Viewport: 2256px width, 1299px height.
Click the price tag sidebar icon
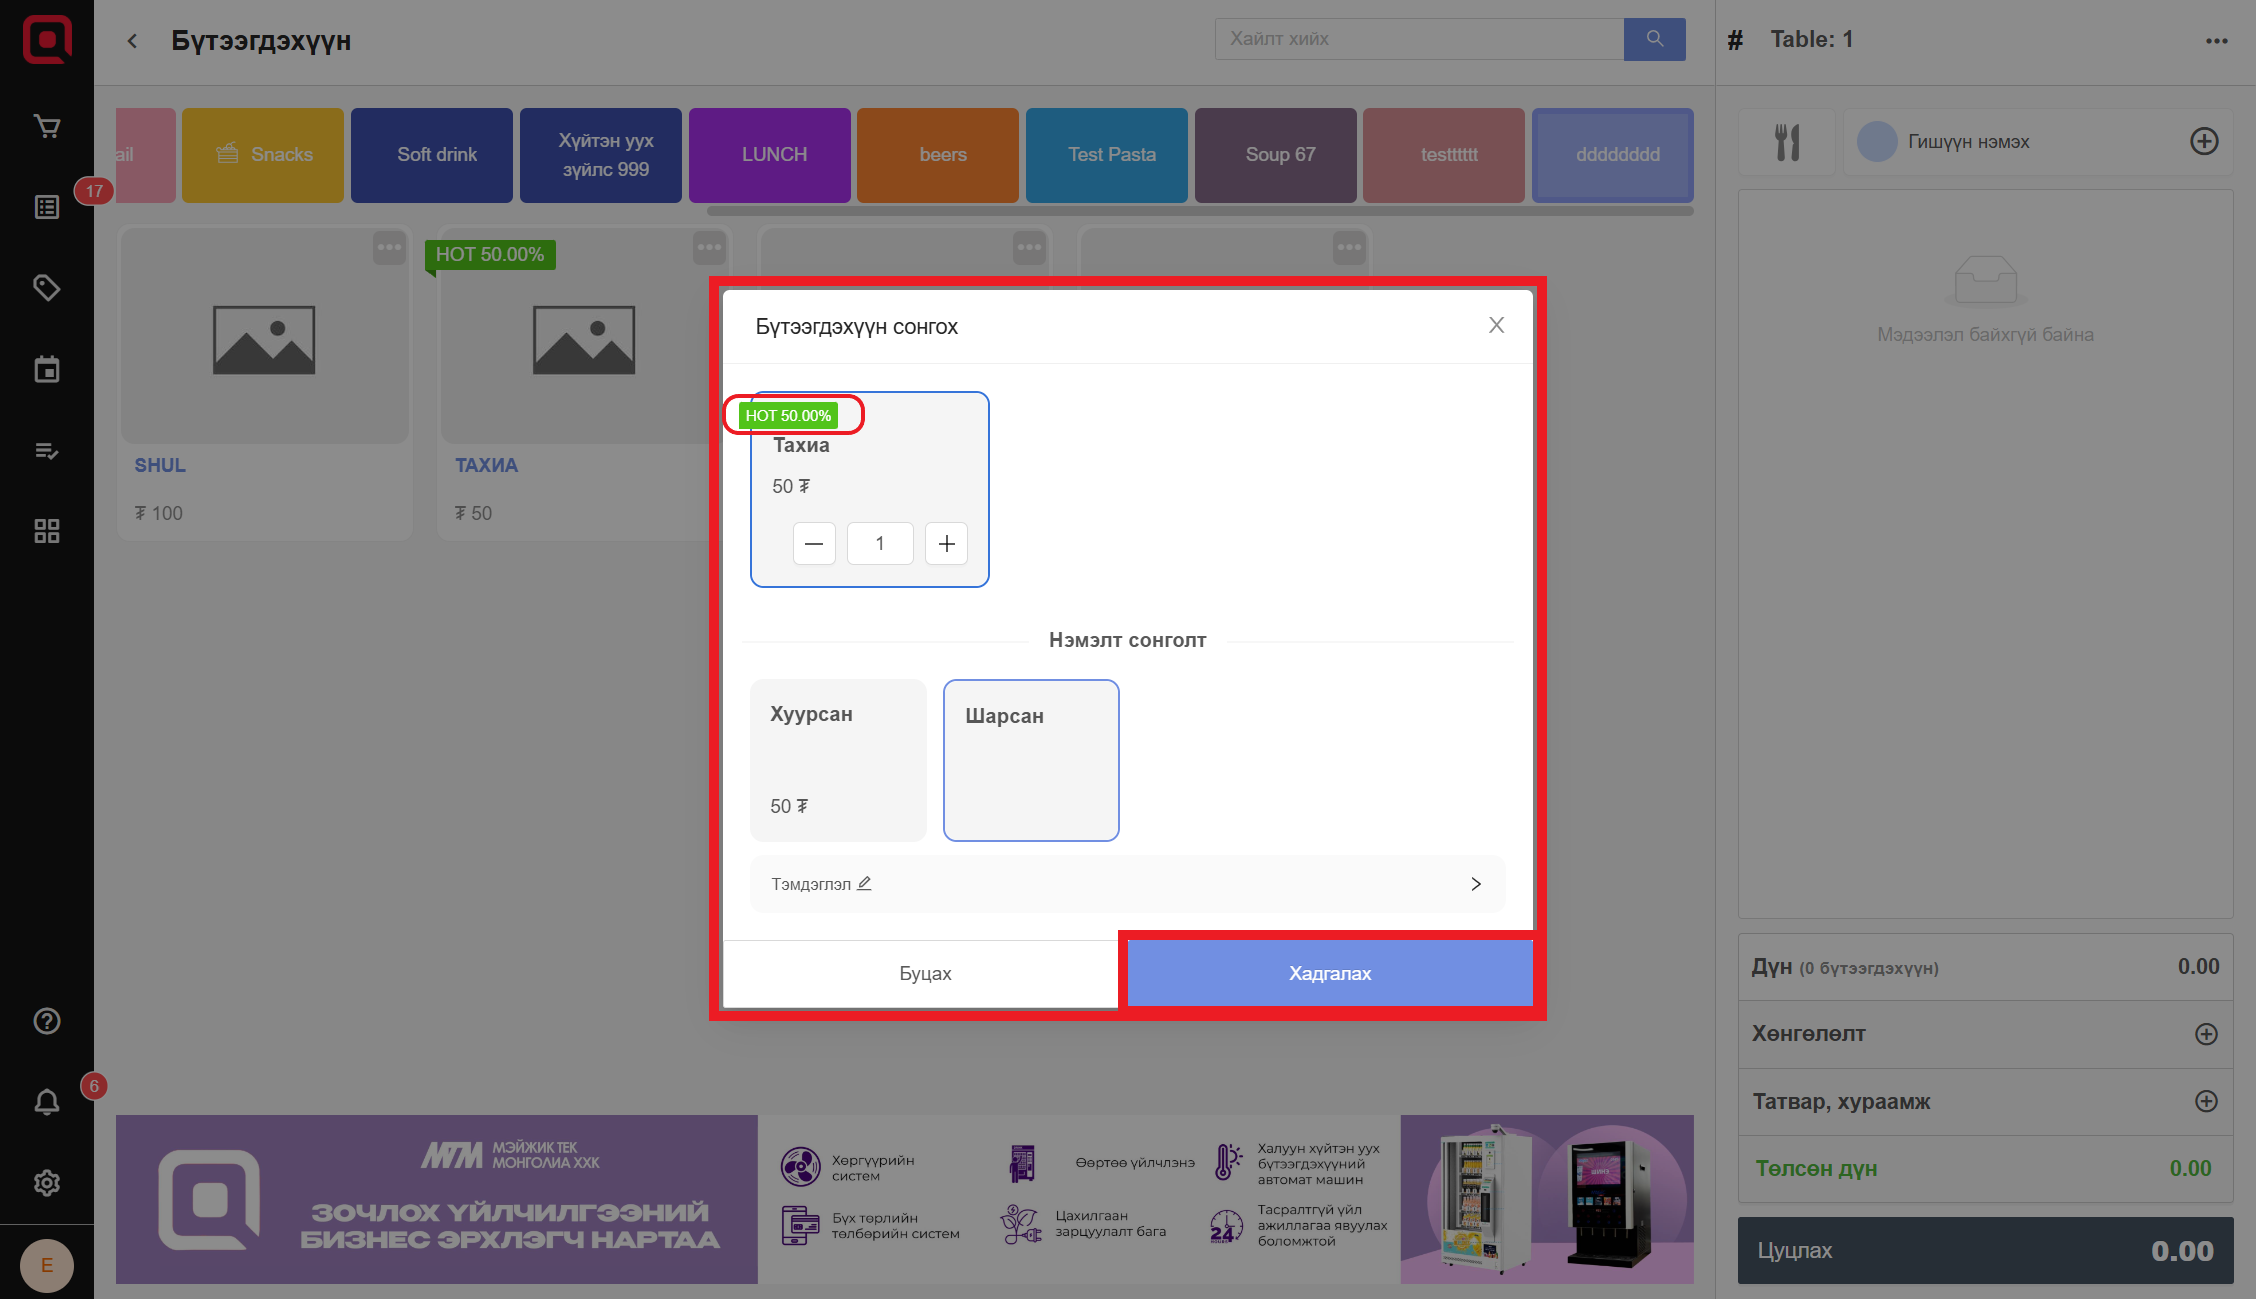point(46,288)
